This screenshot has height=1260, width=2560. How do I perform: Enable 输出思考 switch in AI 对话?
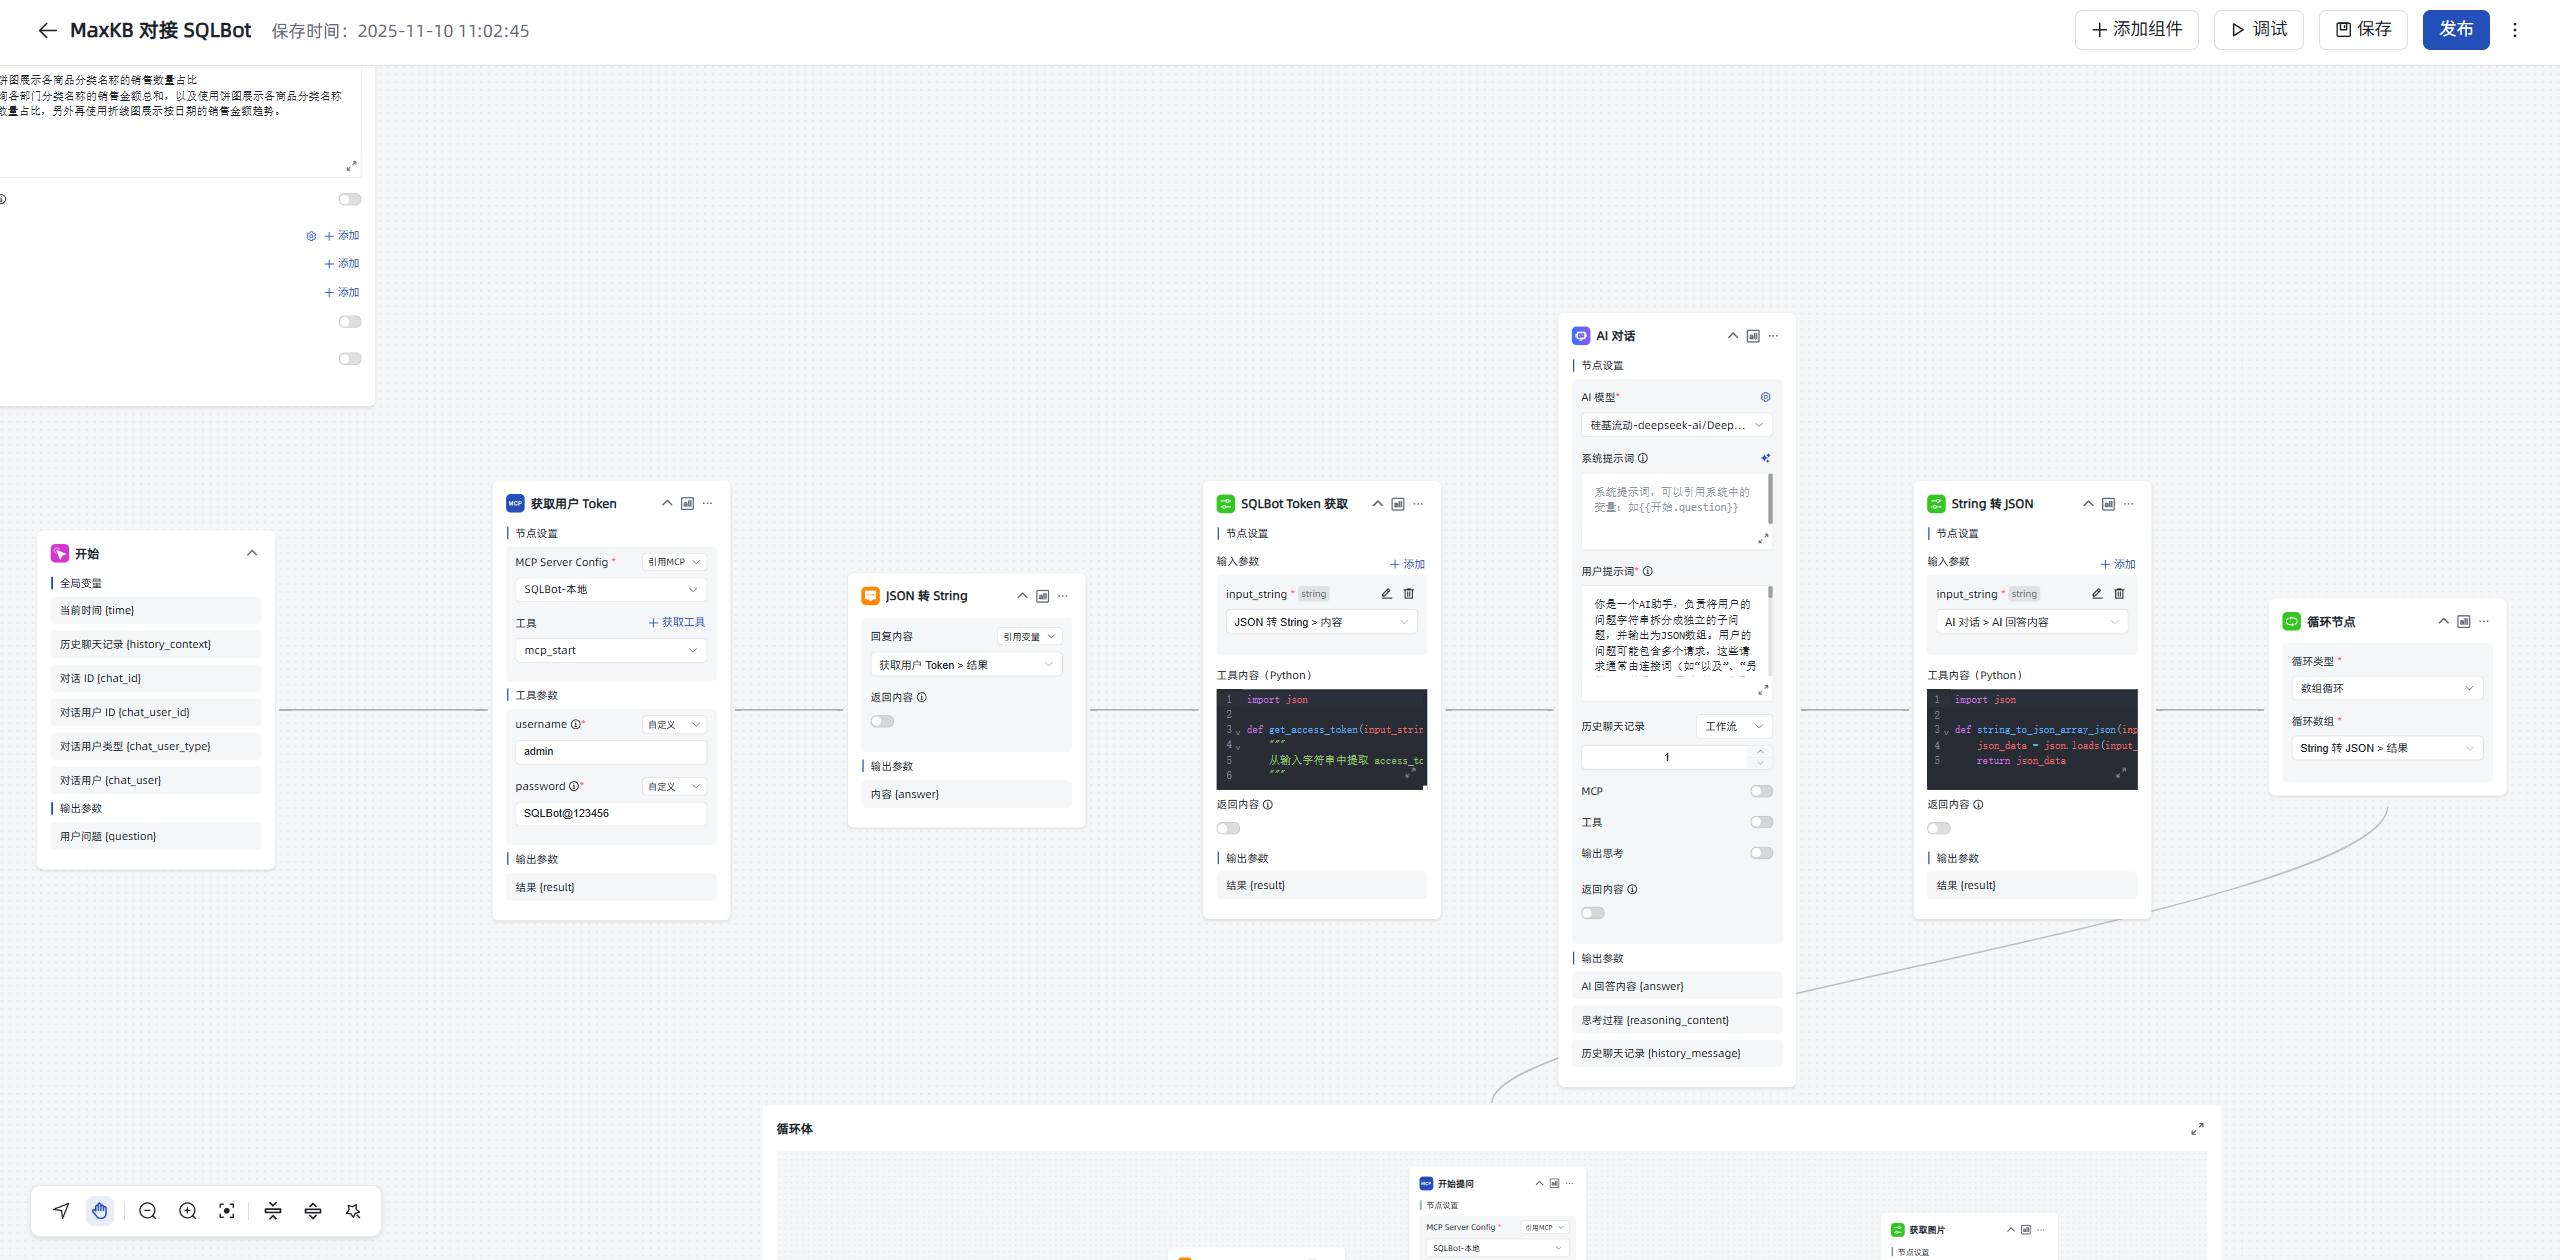[1761, 853]
